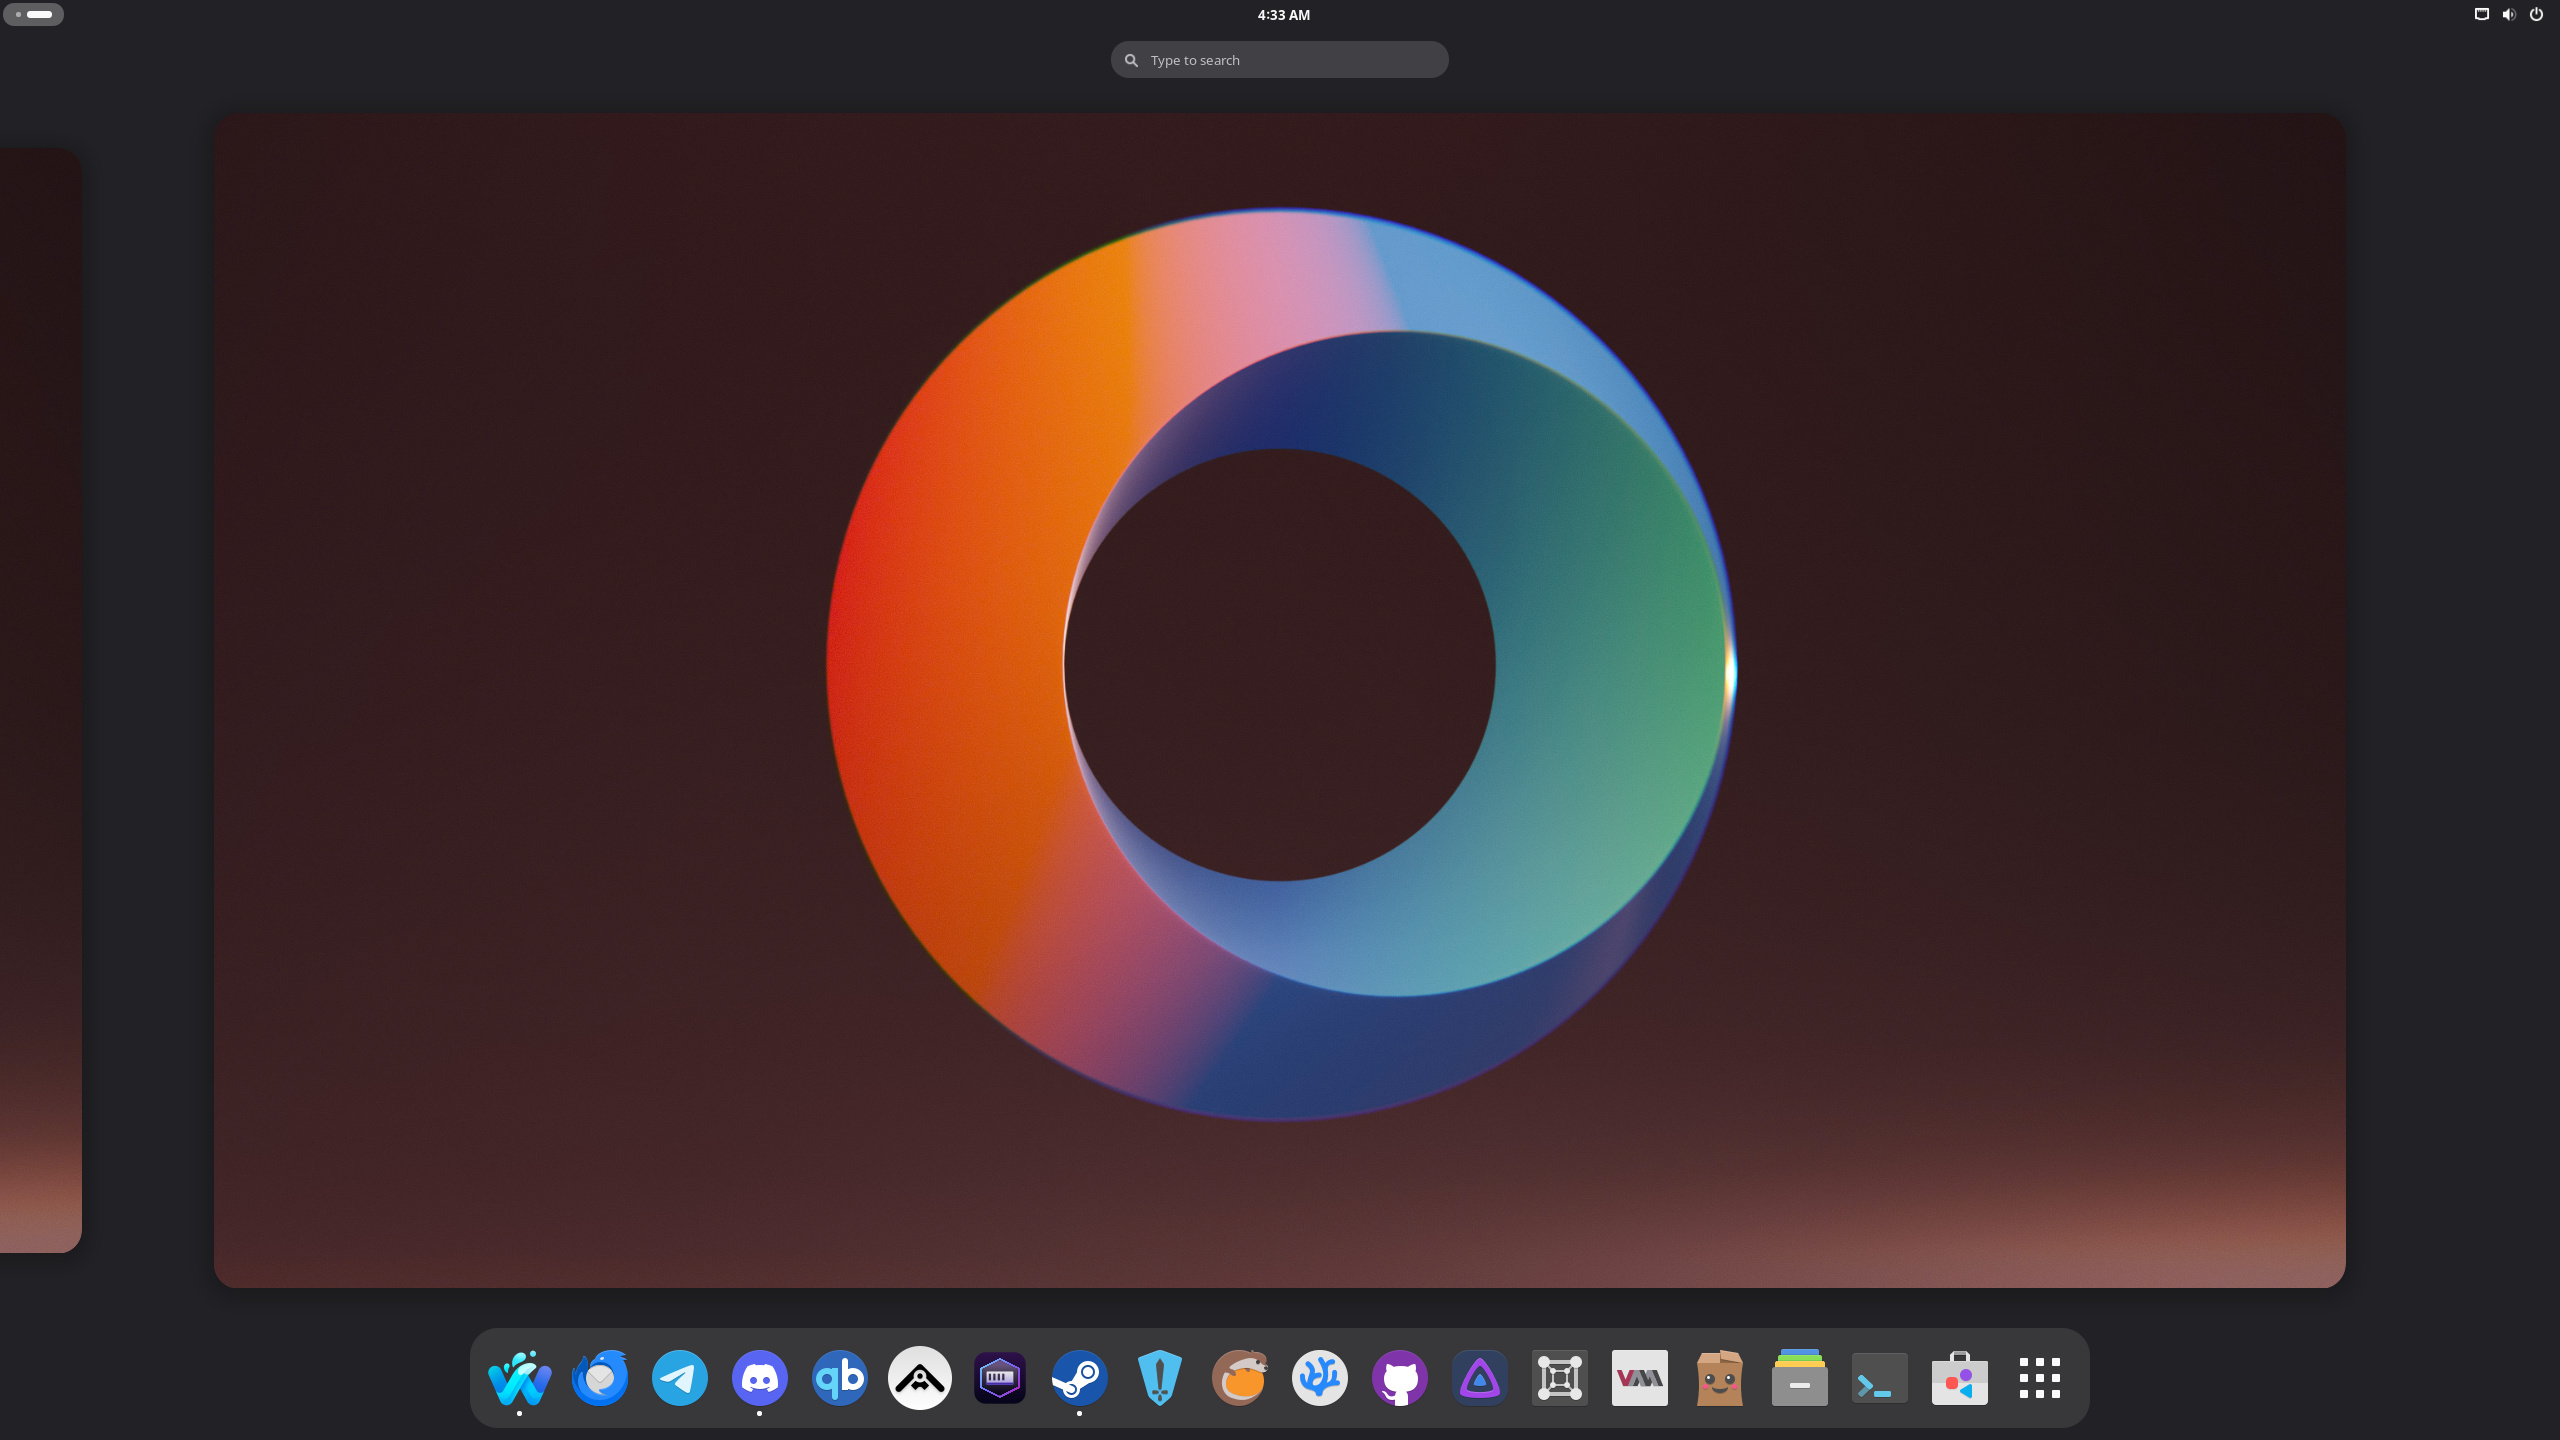Image resolution: width=2560 pixels, height=1440 pixels.
Task: Open Discord from the dock
Action: pyautogui.click(x=759, y=1378)
